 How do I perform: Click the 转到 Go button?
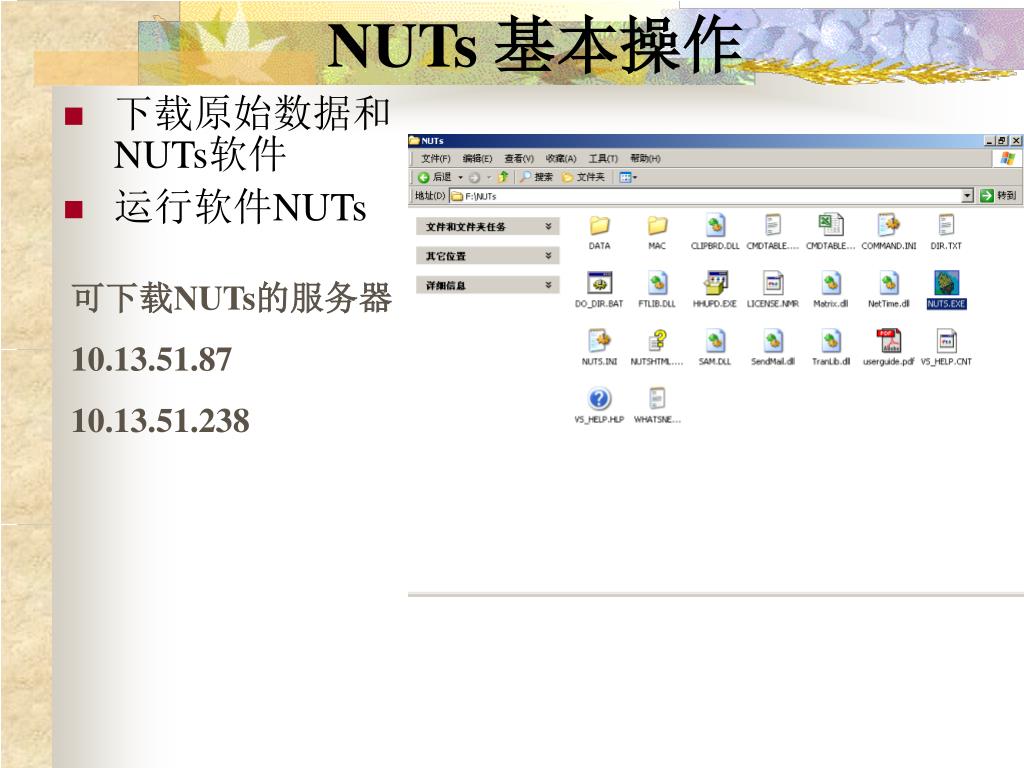(998, 195)
